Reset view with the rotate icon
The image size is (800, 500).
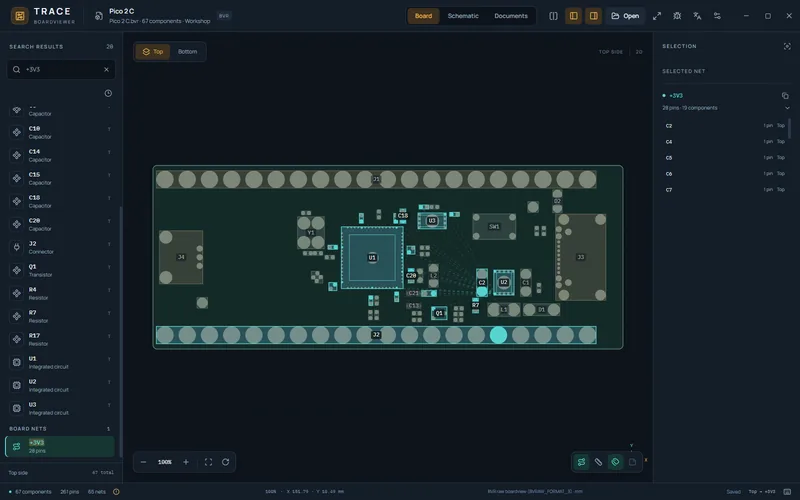pos(226,462)
